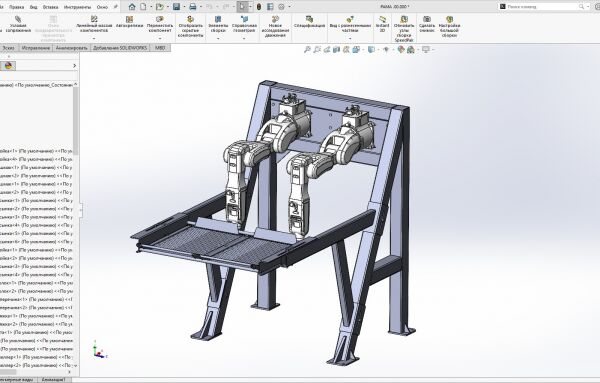Open the Вид menu
The image size is (600, 383).
[x=34, y=7]
